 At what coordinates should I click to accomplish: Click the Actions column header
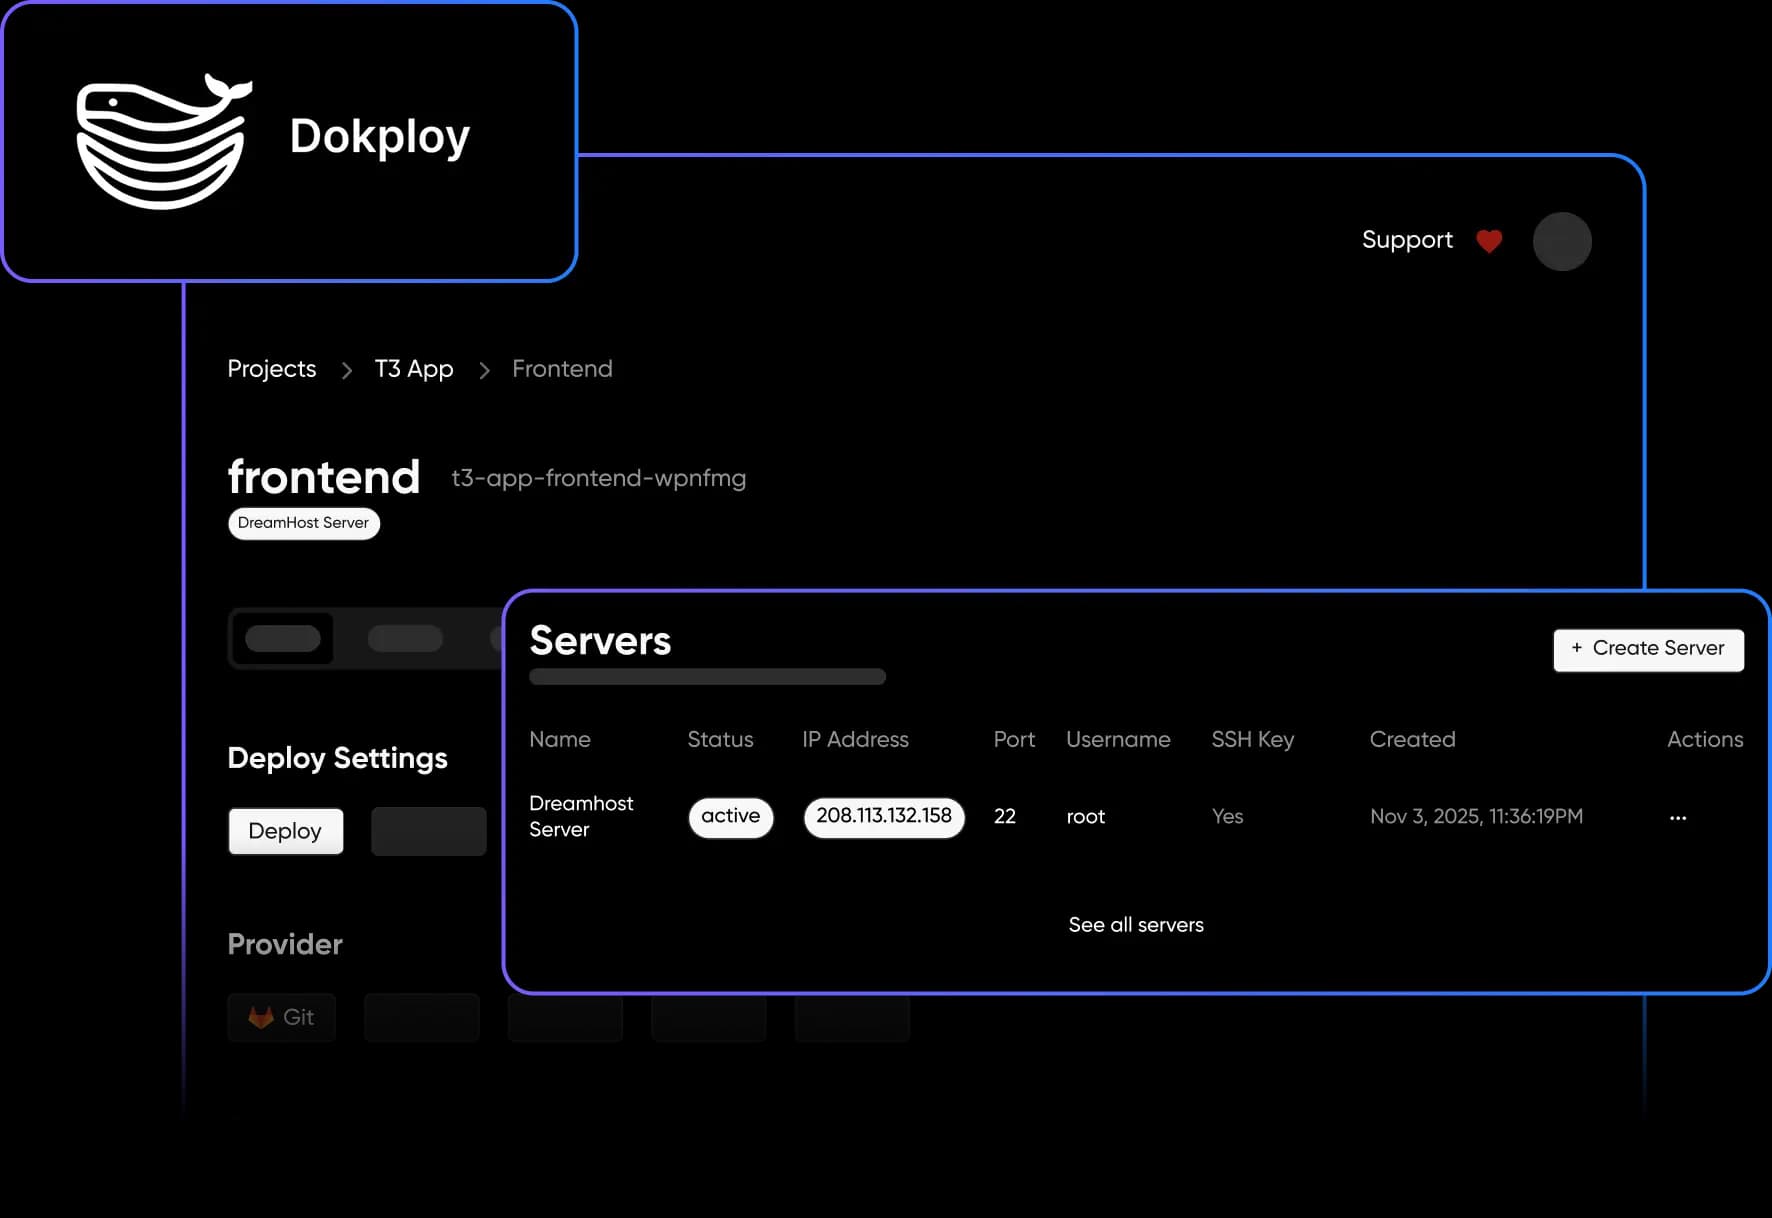(1705, 739)
